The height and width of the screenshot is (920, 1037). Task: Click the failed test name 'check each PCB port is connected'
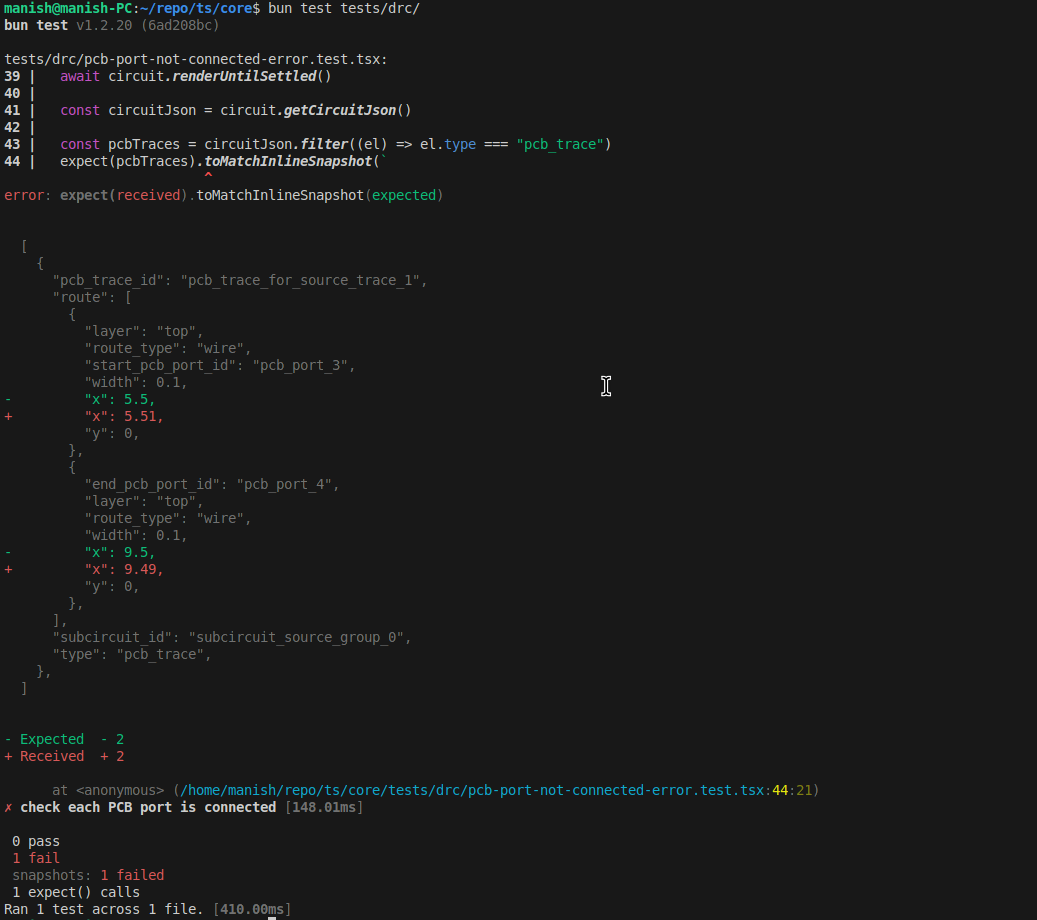[x=148, y=808]
